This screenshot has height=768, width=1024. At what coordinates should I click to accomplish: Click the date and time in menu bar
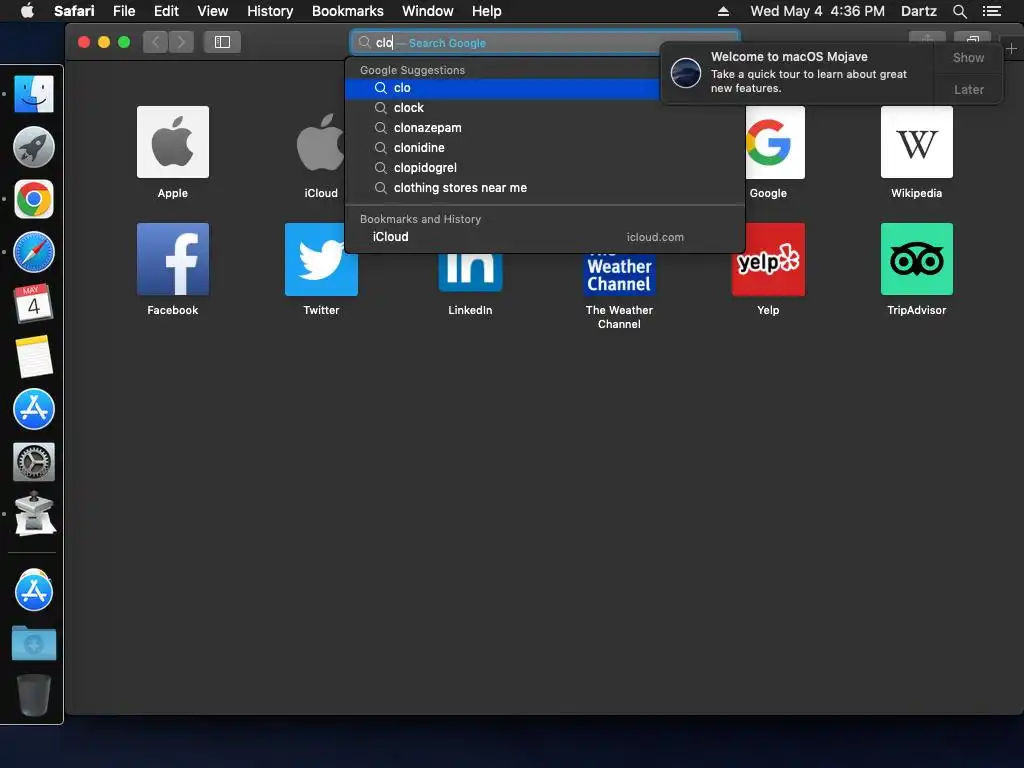point(817,11)
